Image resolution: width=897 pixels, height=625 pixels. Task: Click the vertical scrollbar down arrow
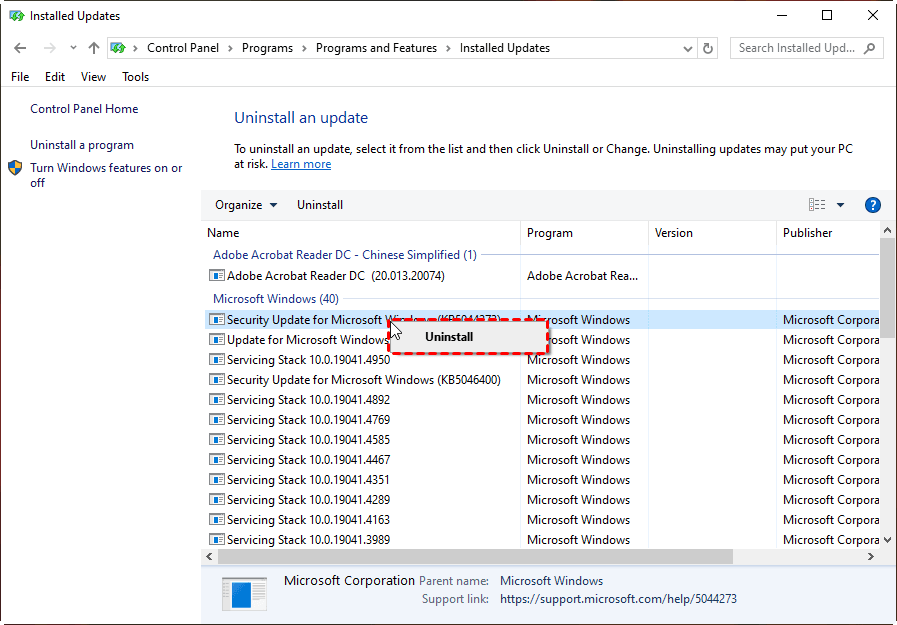pyautogui.click(x=887, y=540)
